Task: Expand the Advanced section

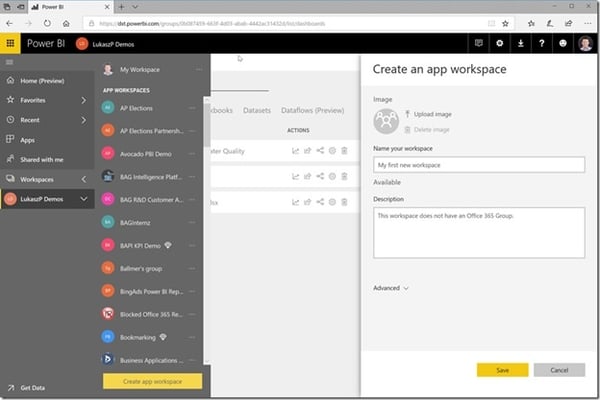Action: click(x=391, y=288)
